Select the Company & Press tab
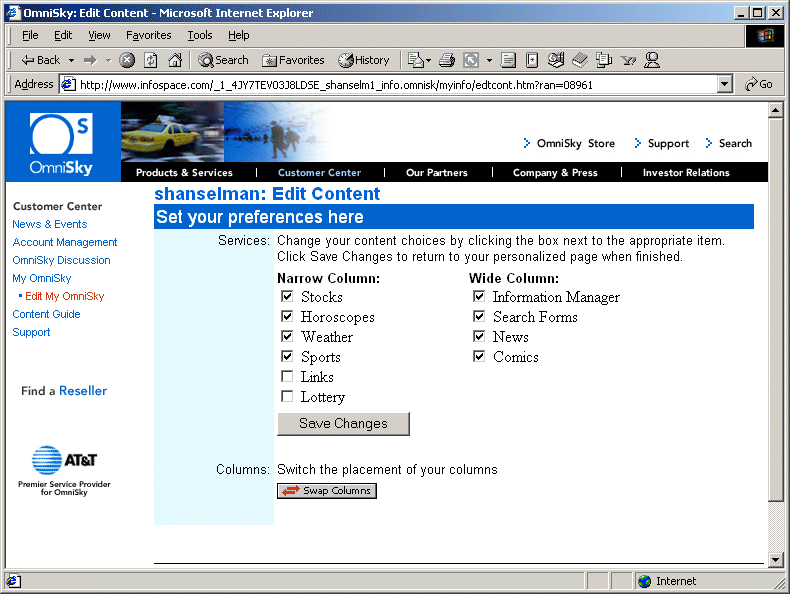The image size is (790, 594). [x=555, y=173]
